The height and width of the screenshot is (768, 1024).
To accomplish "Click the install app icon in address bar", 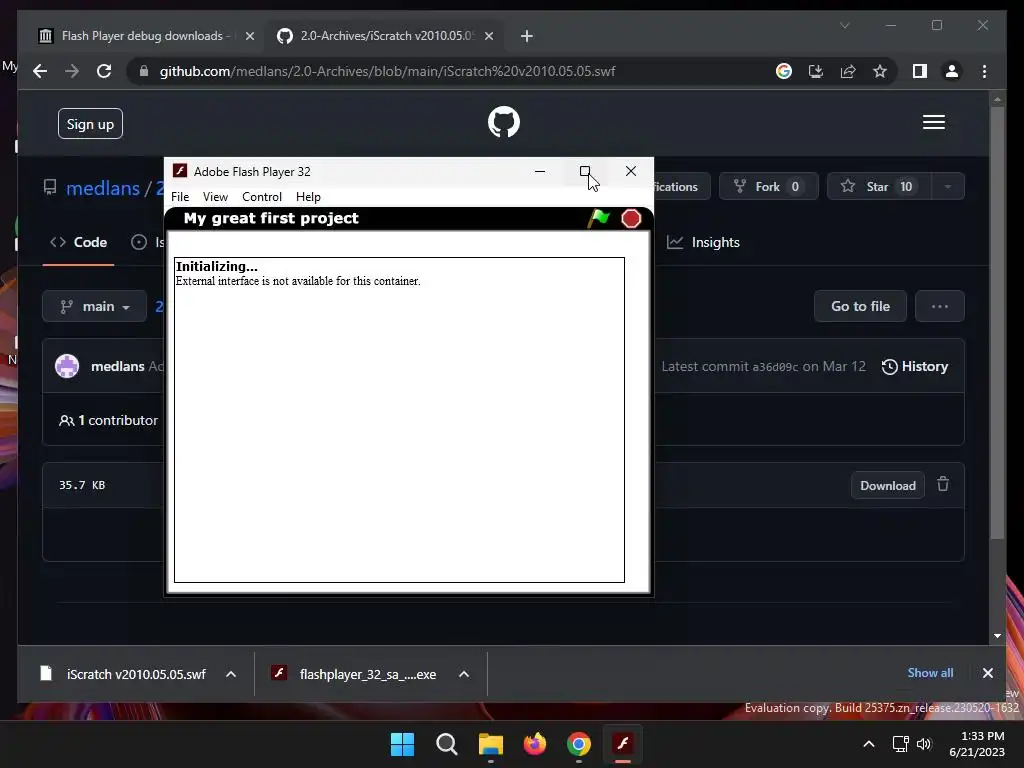I will [x=816, y=71].
